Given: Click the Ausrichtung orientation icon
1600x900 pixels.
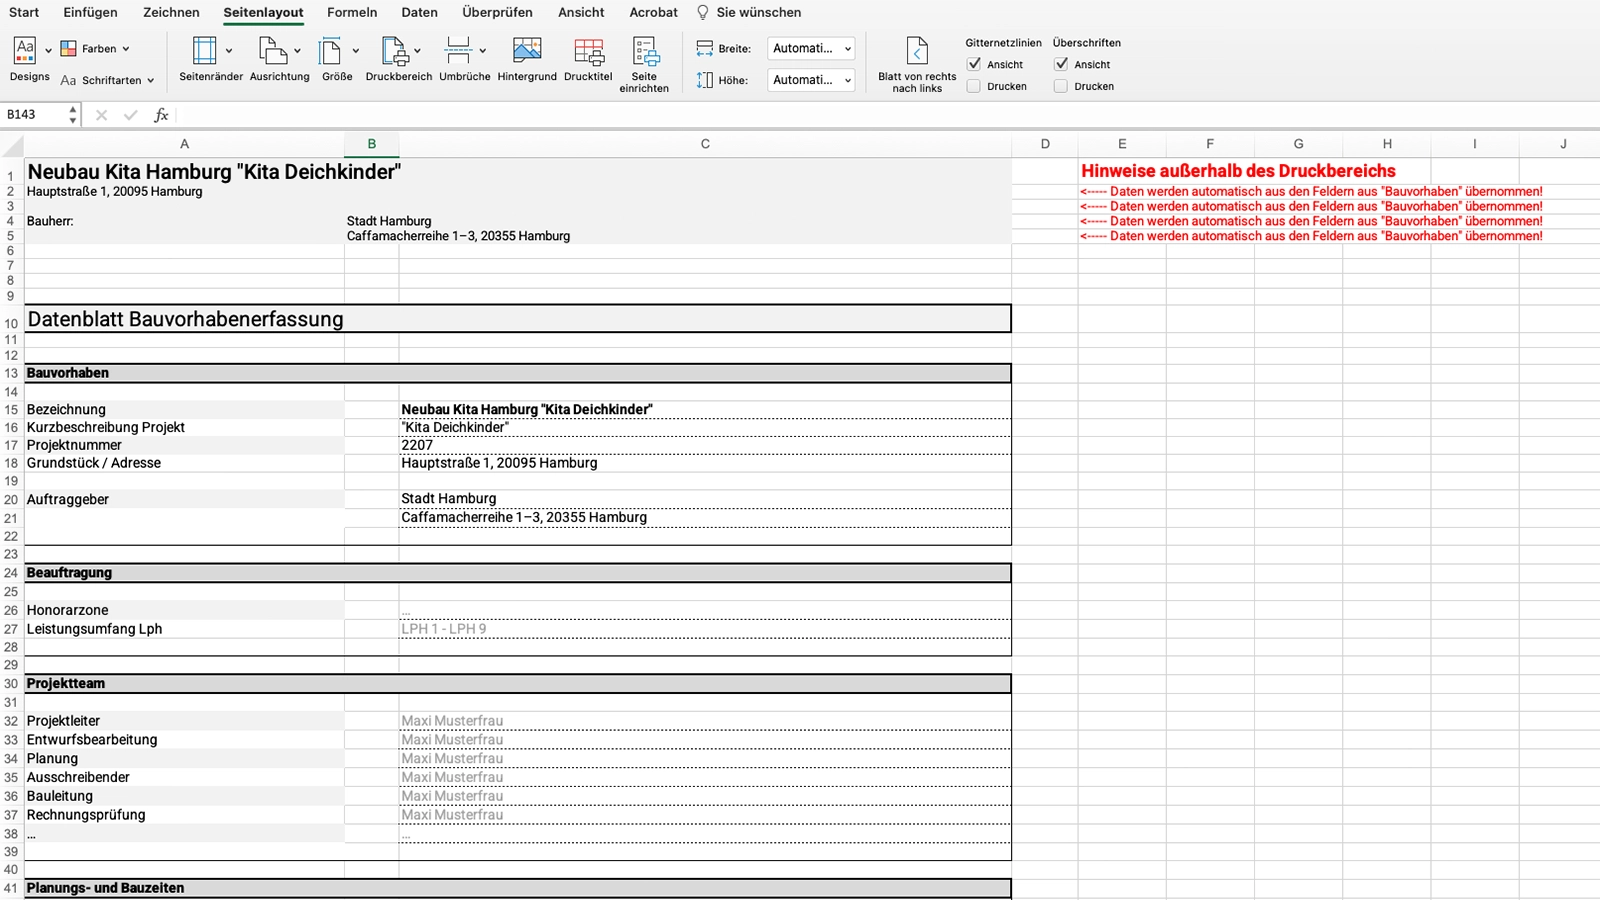Looking at the screenshot, I should coord(272,50).
